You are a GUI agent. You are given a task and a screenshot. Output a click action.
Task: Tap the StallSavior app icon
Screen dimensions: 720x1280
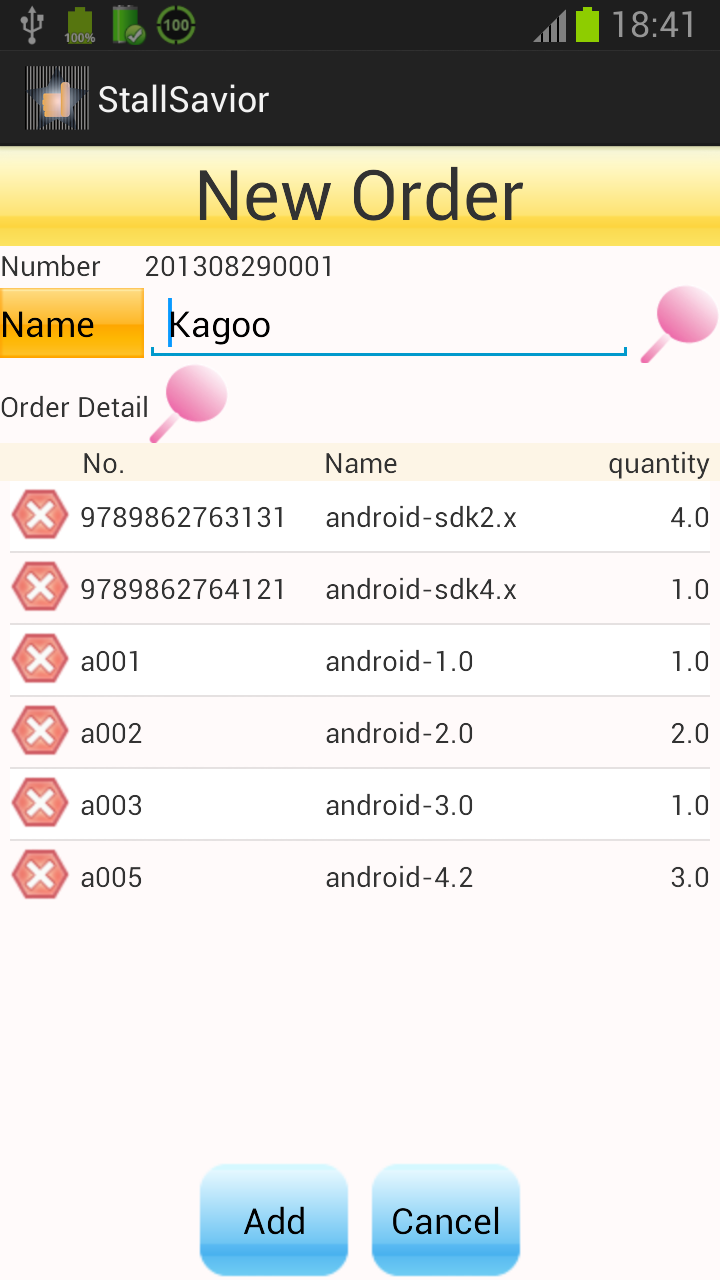(x=57, y=98)
